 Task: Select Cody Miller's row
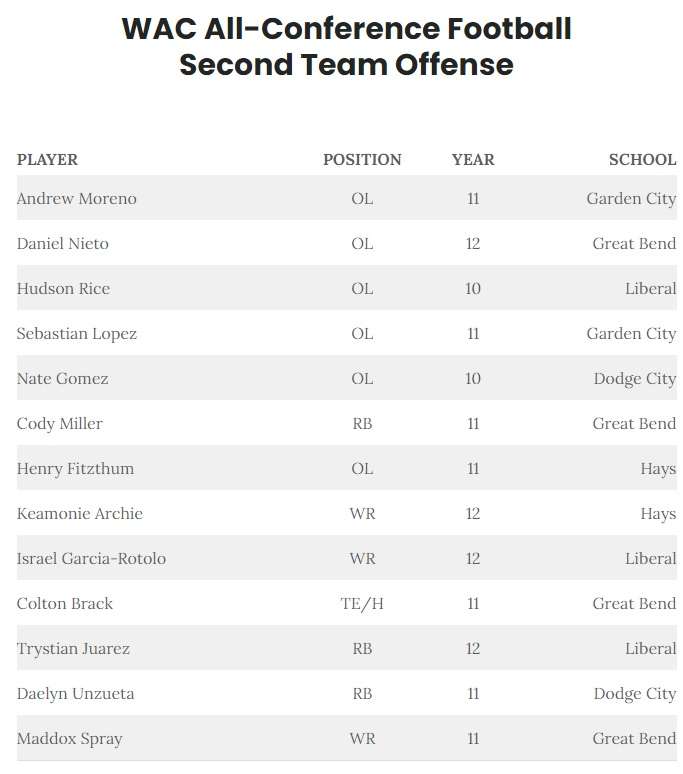pyautogui.click(x=347, y=423)
